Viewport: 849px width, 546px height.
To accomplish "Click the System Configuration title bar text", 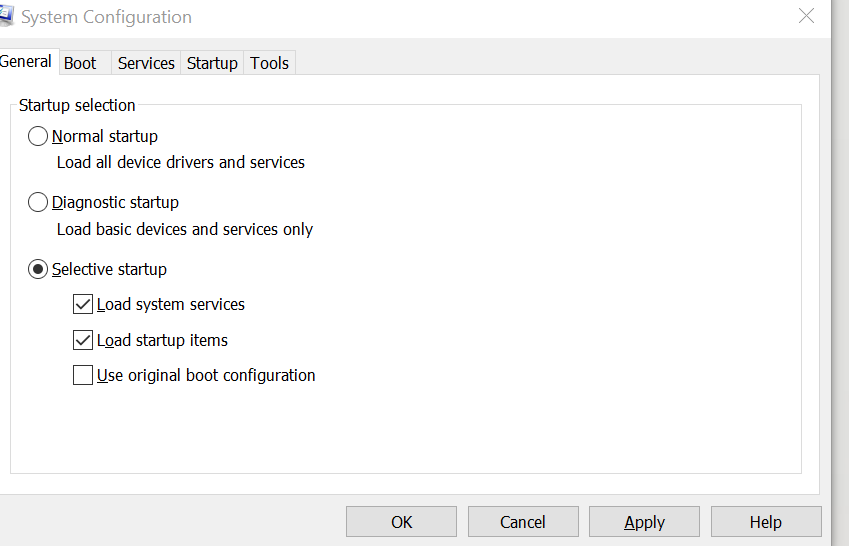I will [106, 17].
